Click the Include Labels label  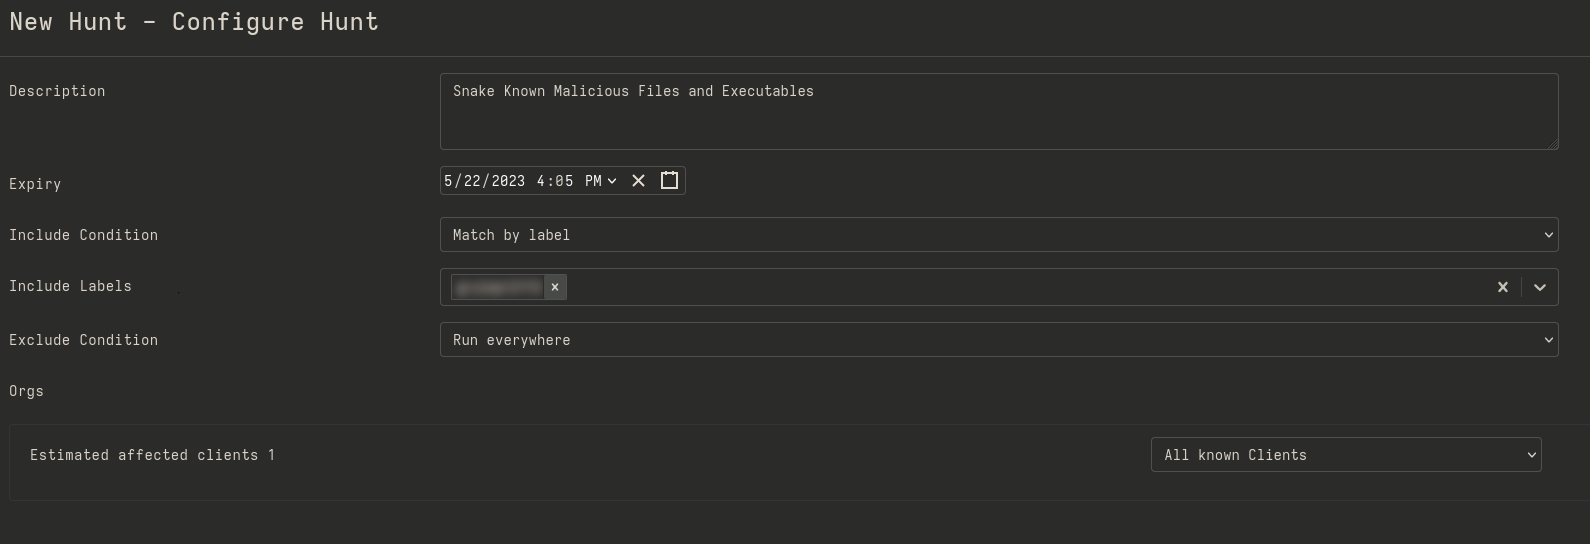point(70,286)
